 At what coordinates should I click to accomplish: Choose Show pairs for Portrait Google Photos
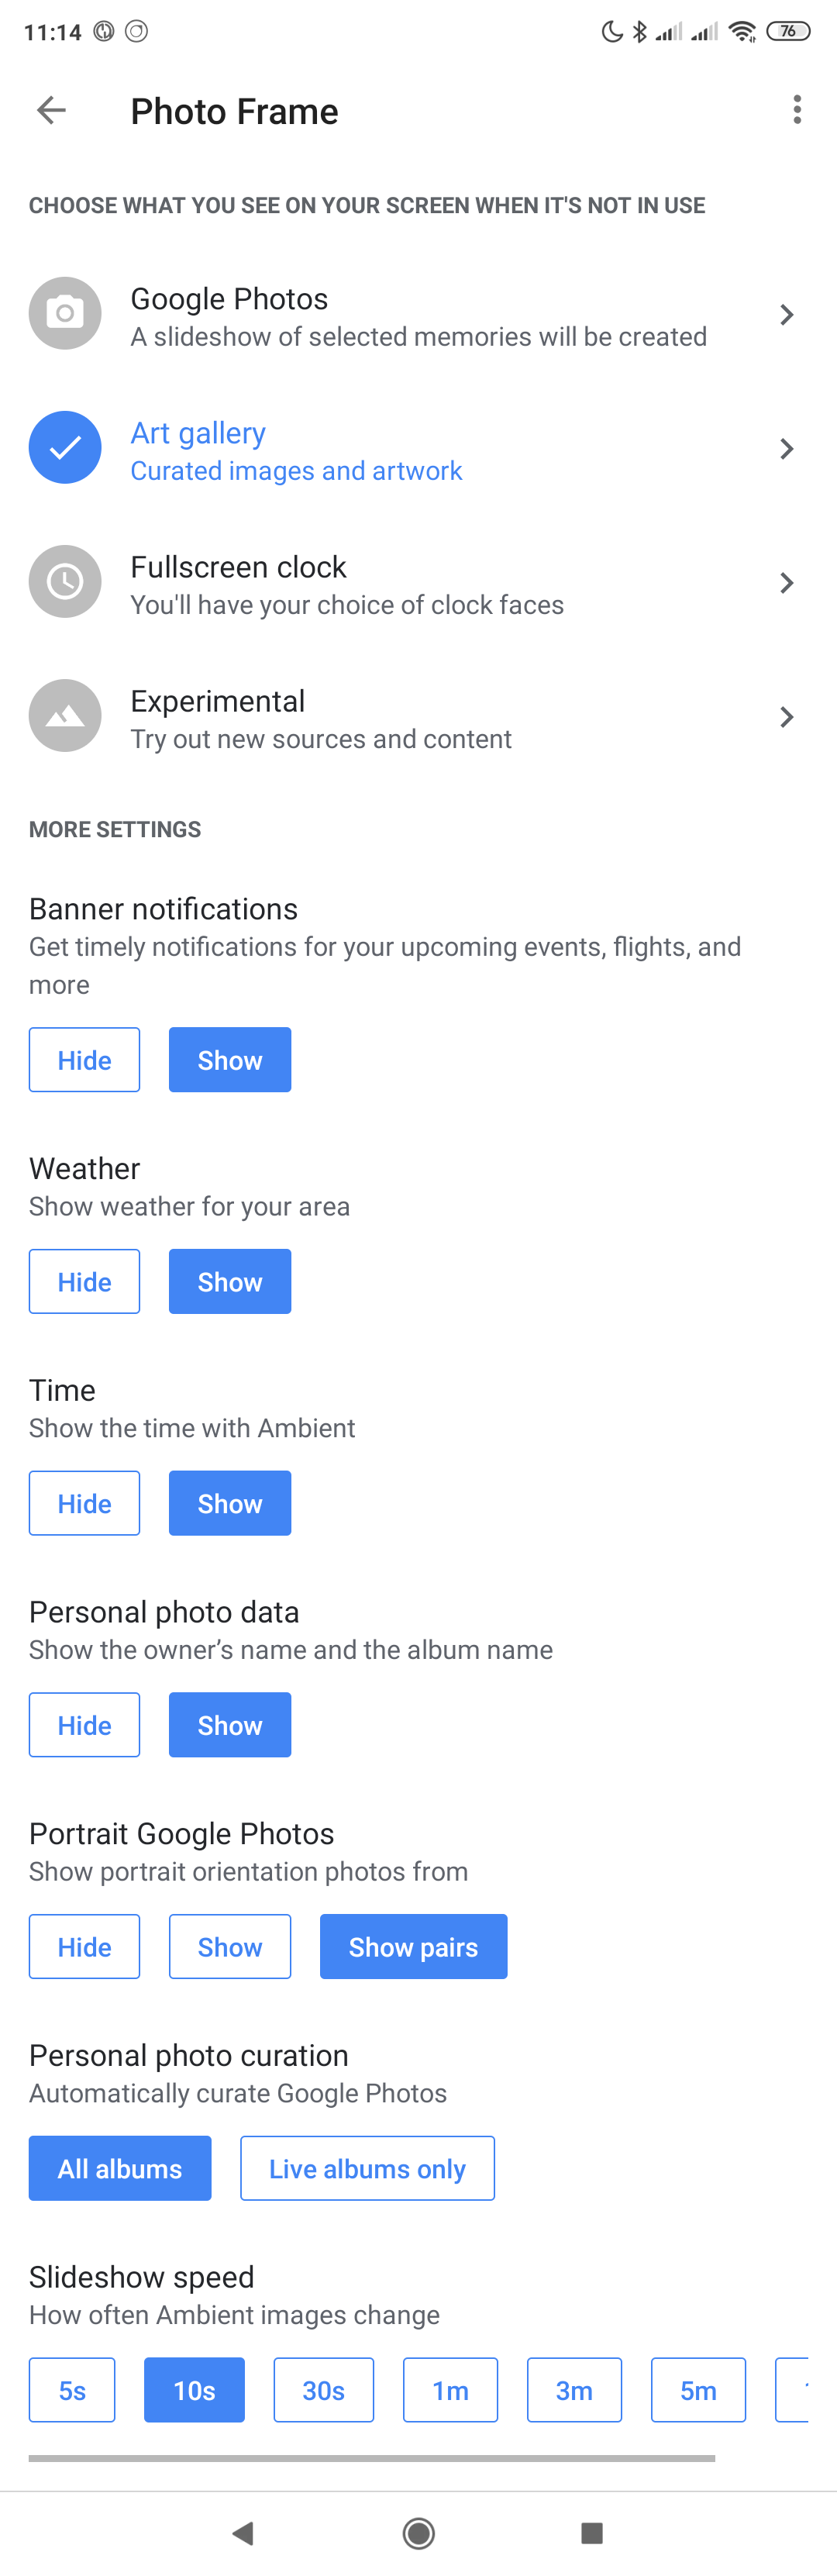click(x=413, y=1946)
